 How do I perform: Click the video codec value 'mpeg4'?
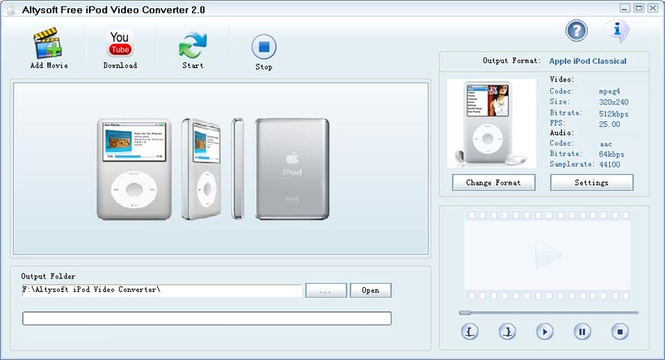coord(609,92)
